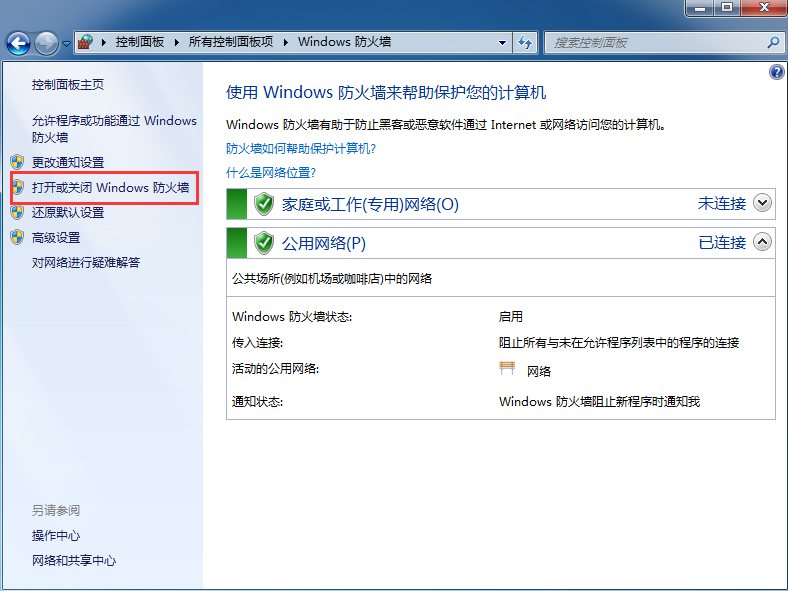This screenshot has height=591, width=788.
Task: Open the 控制面板主页 link
Action: pos(68,85)
